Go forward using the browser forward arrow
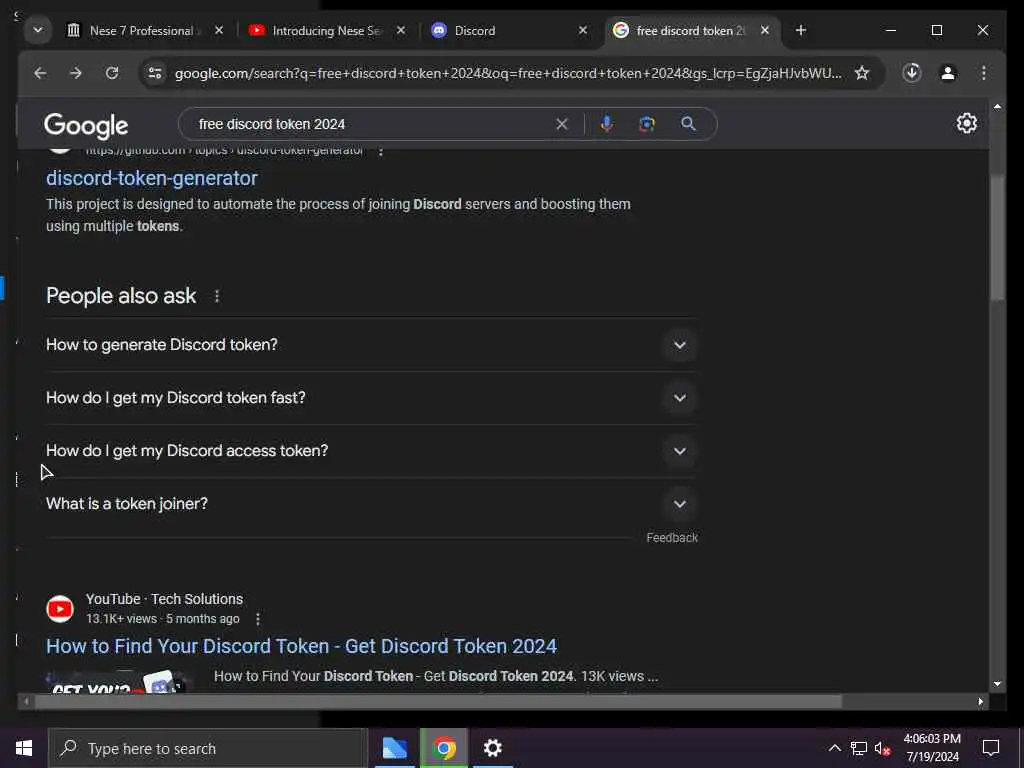Screen dimensions: 1024x768 coord(76,73)
